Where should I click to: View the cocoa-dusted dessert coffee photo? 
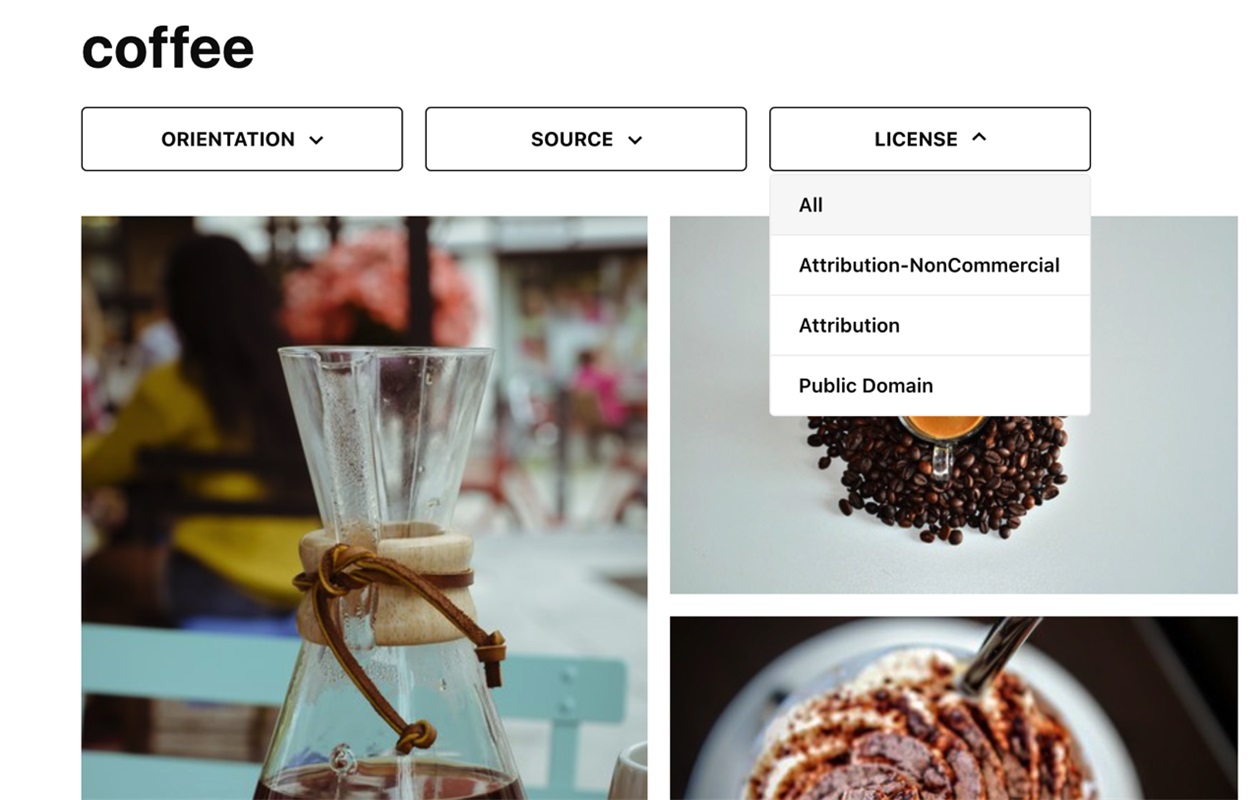(x=954, y=708)
